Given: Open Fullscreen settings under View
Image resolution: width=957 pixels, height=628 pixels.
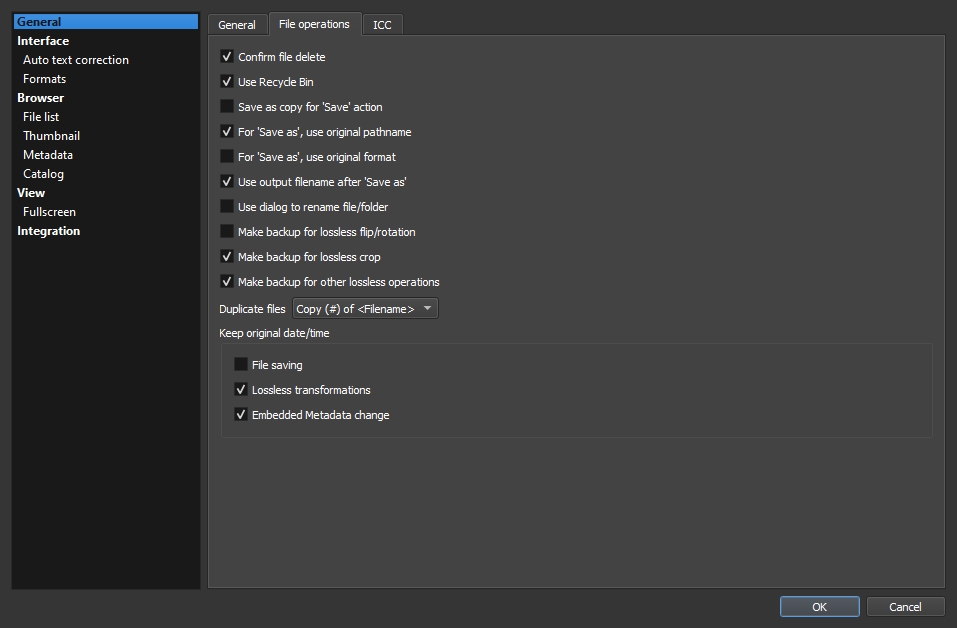Looking at the screenshot, I should [49, 212].
